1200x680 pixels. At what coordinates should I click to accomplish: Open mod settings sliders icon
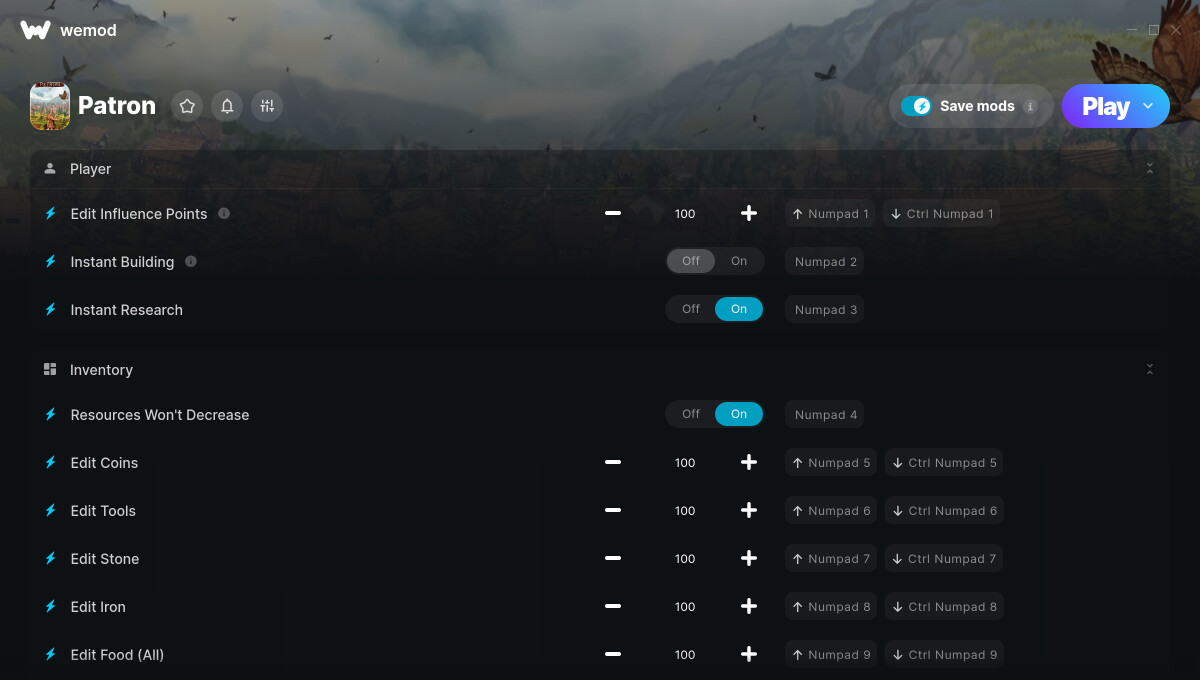[x=267, y=106]
